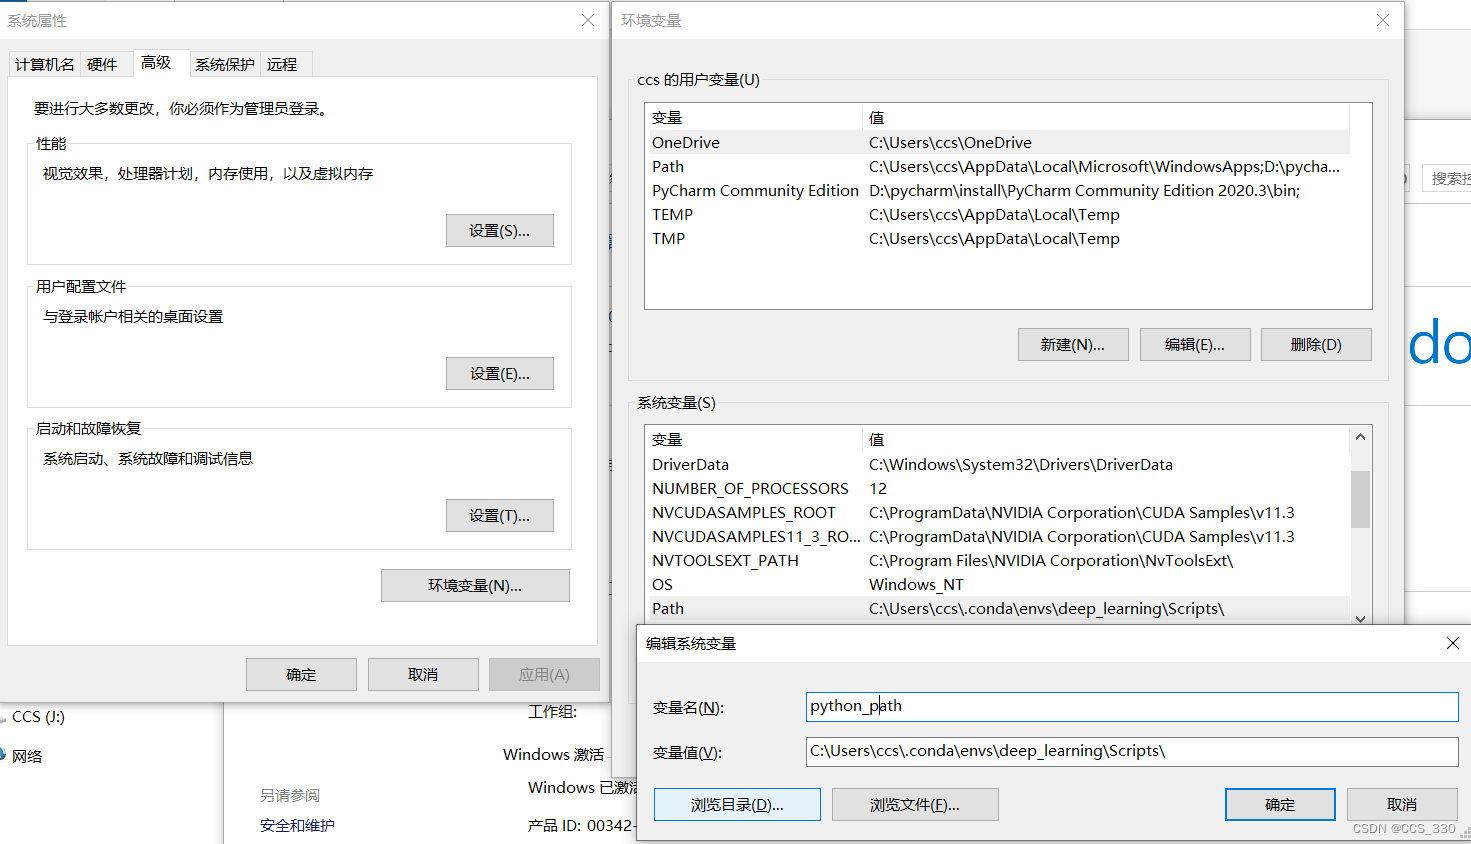Select the OS system variable row

click(x=997, y=584)
